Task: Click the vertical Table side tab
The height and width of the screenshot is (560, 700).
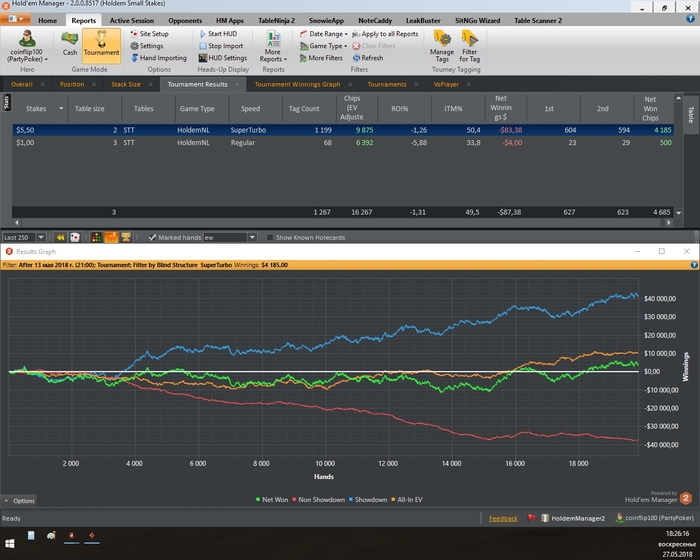Action: (691, 114)
